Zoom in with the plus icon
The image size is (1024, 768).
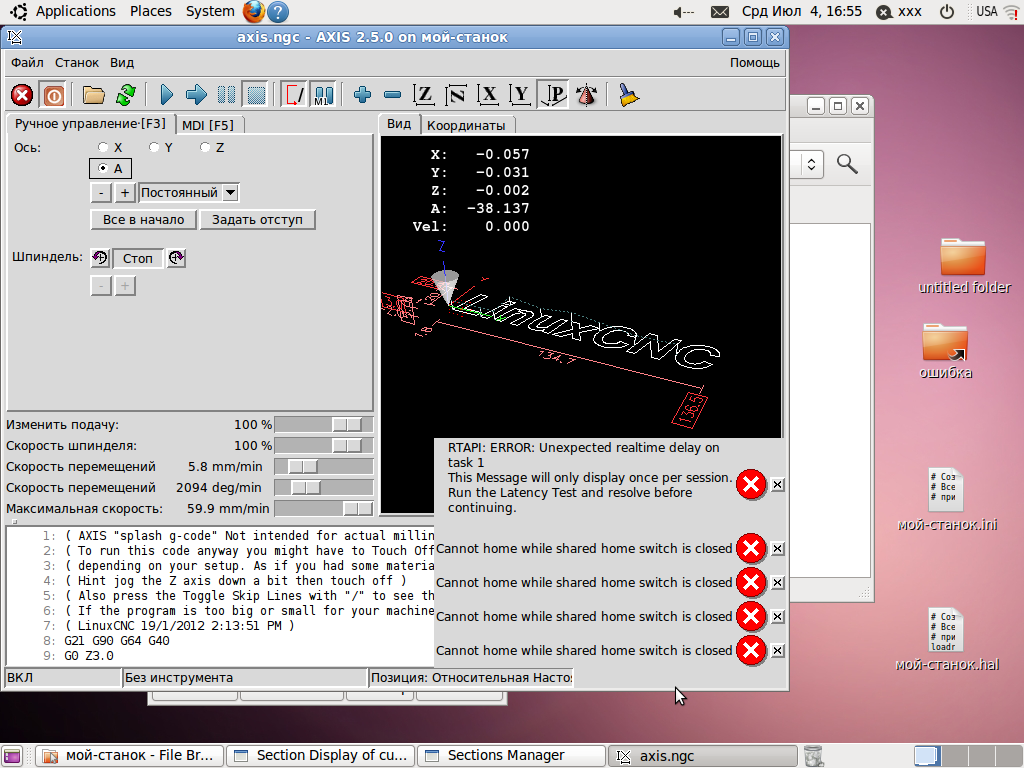pos(362,95)
